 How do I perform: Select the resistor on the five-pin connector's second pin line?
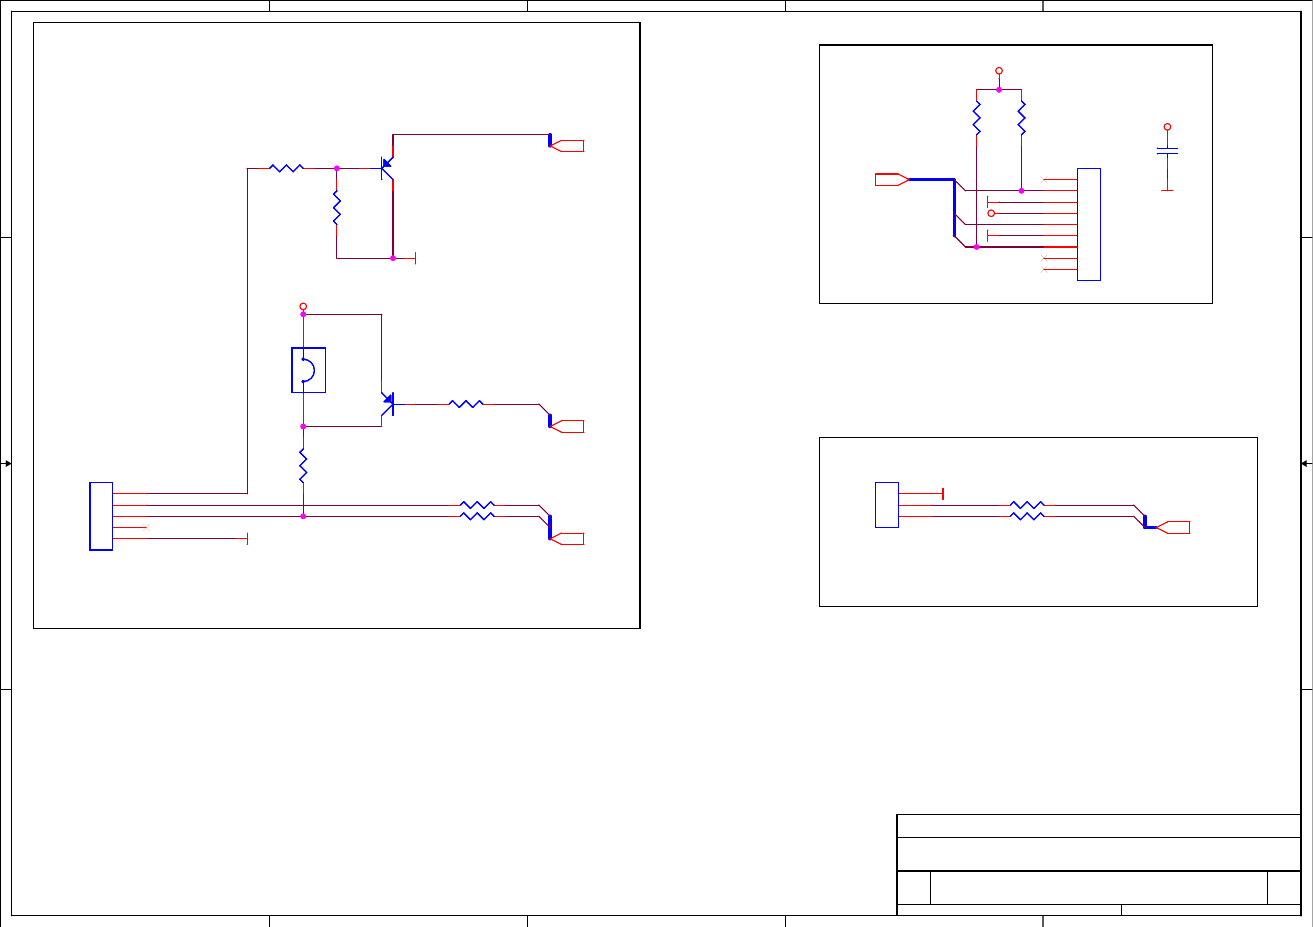[477, 505]
